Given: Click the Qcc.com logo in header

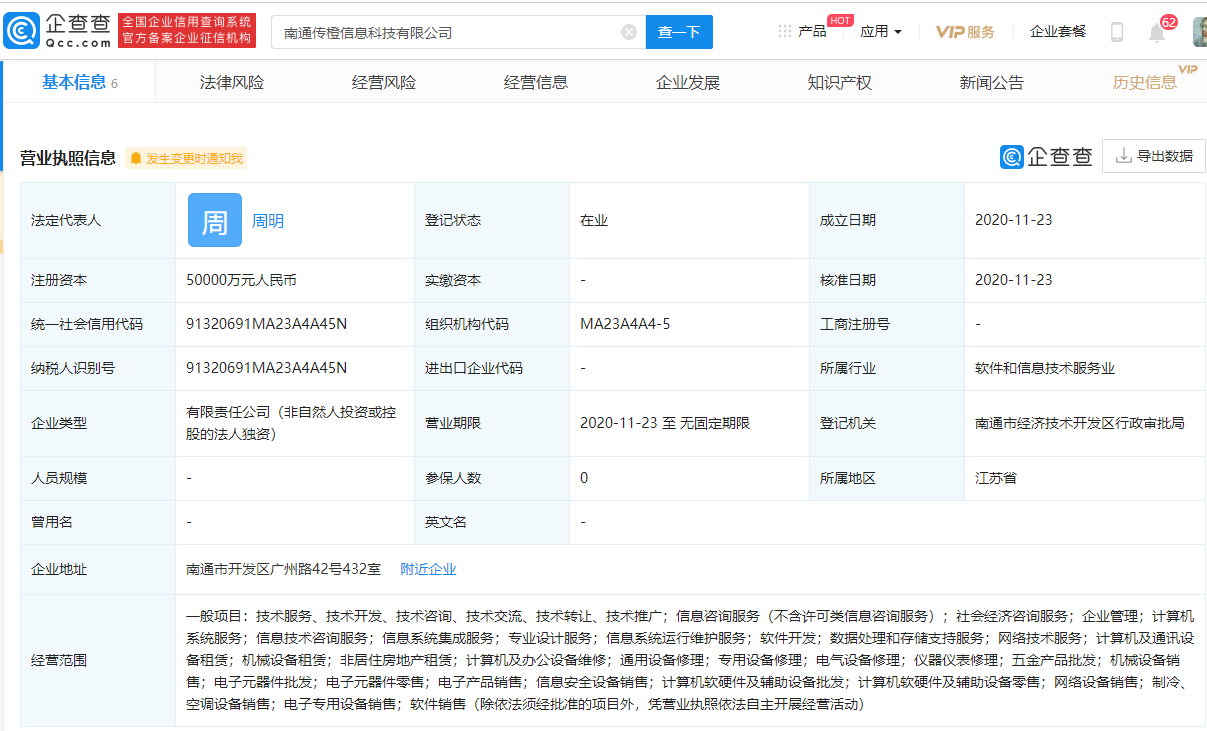Looking at the screenshot, I should (57, 31).
